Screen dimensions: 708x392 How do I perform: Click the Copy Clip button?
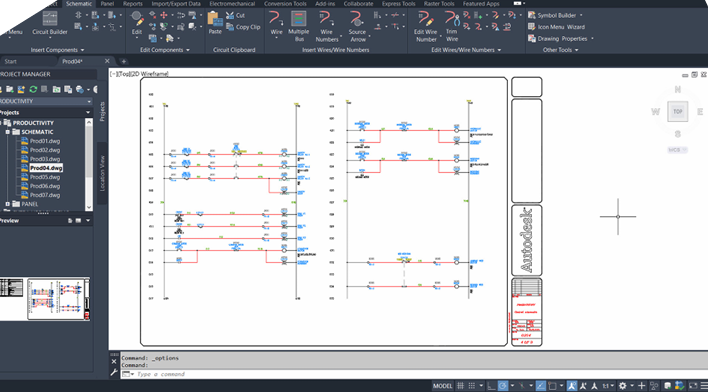[x=243, y=27]
